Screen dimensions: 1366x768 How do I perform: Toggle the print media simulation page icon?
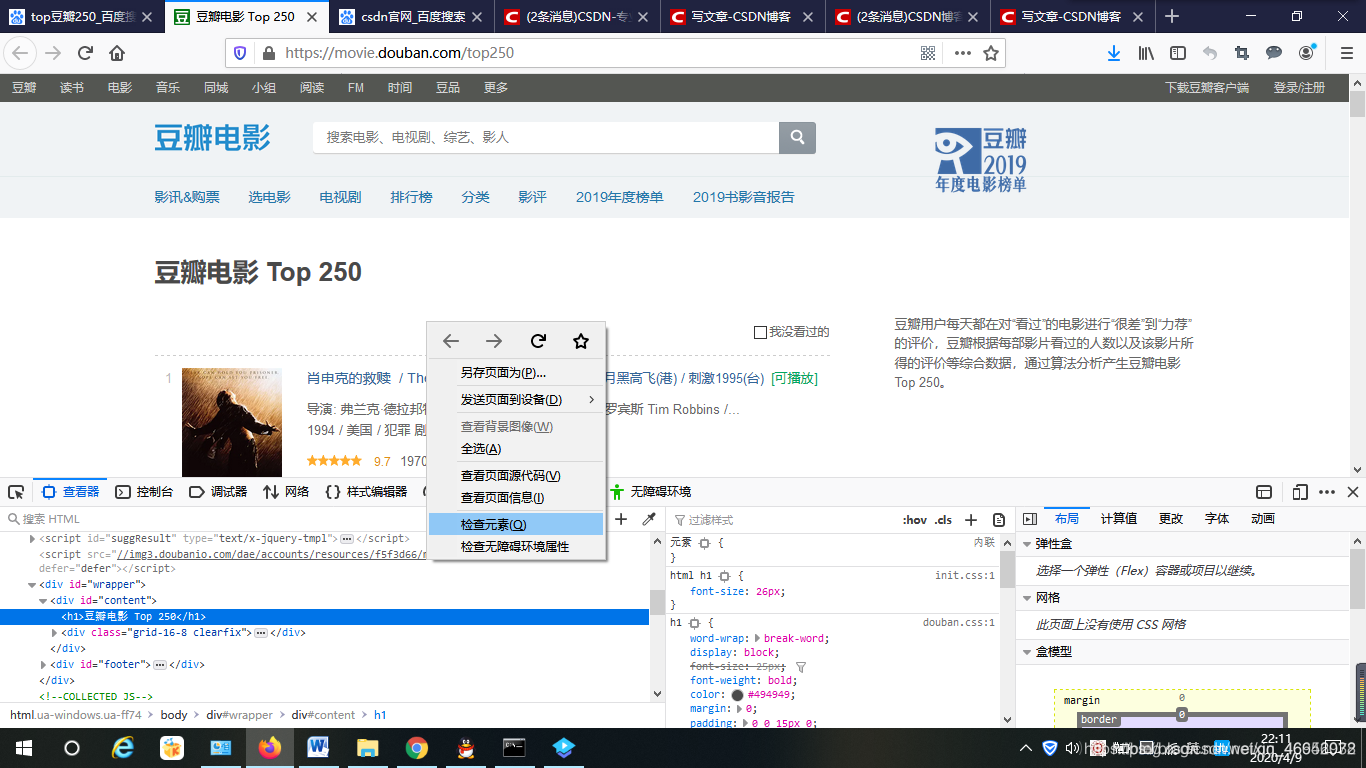click(x=999, y=520)
